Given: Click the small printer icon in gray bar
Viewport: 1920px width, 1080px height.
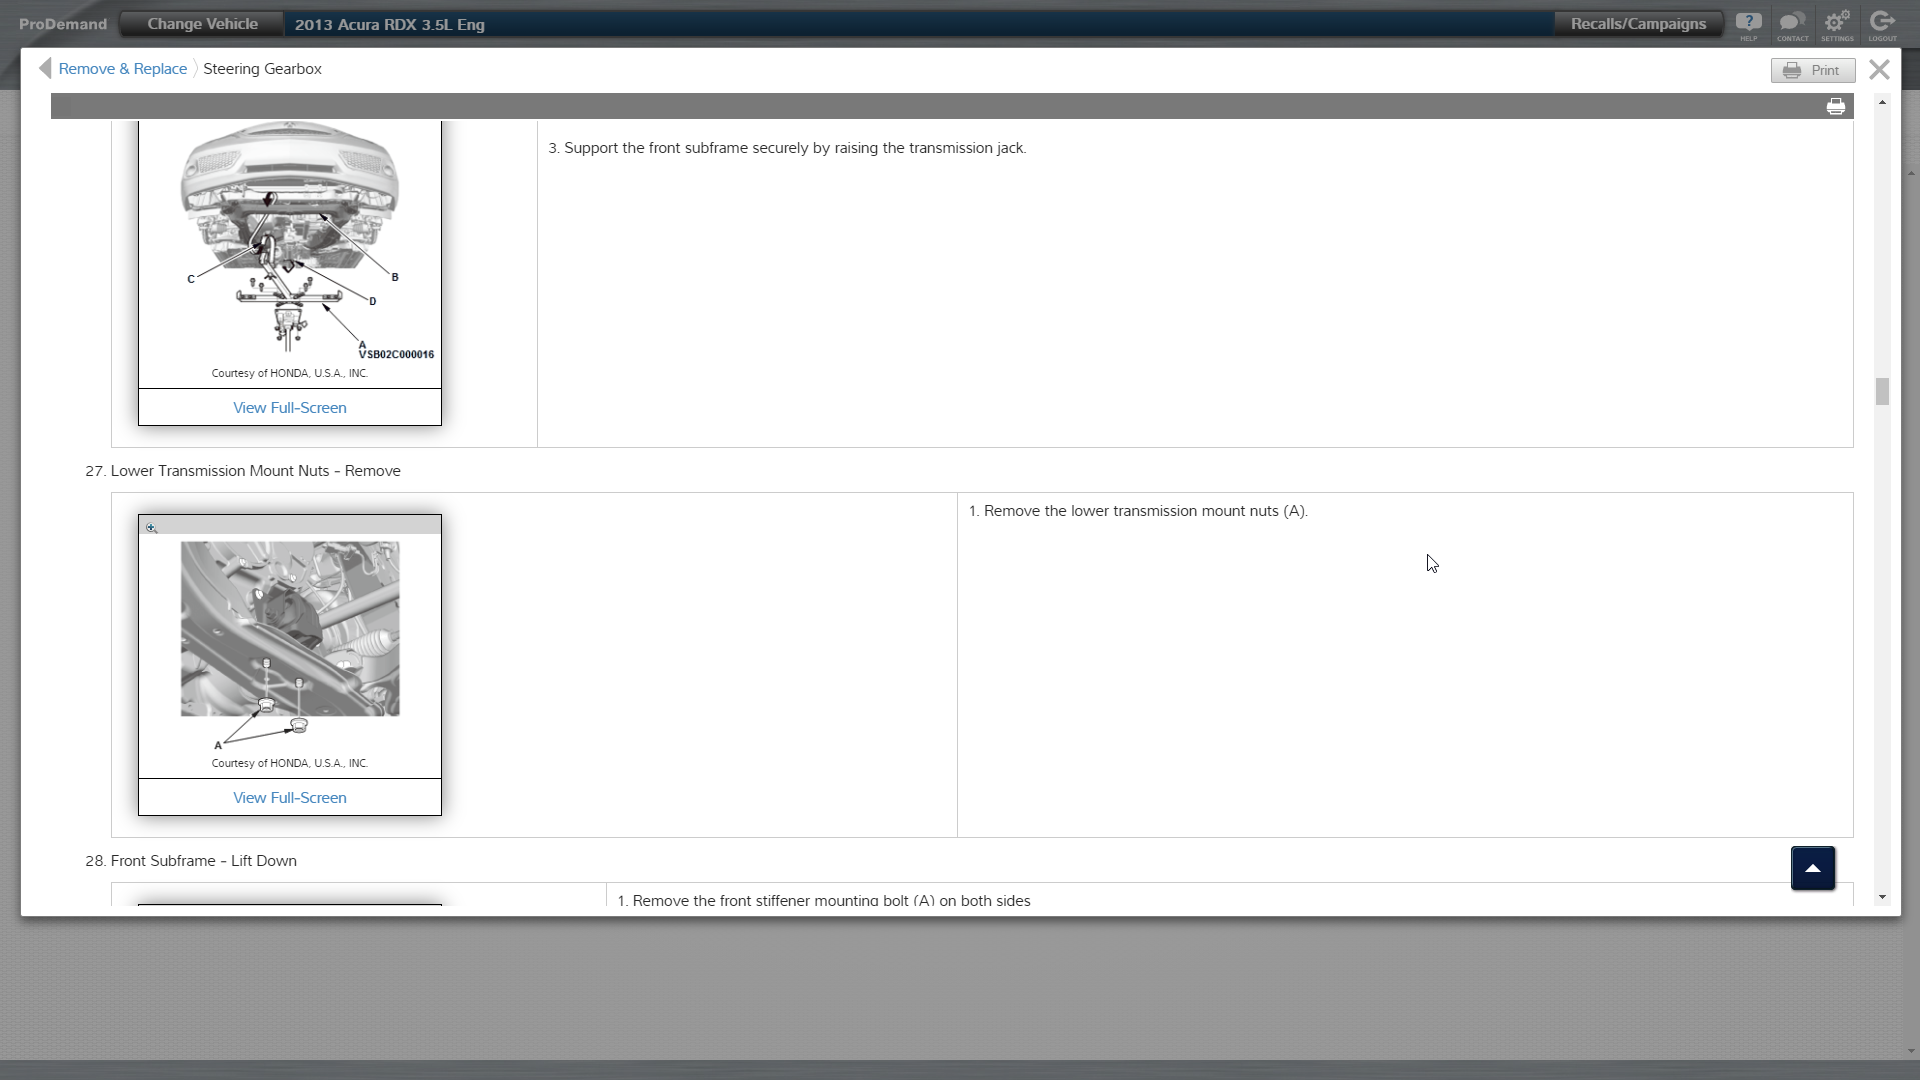Looking at the screenshot, I should point(1835,107).
